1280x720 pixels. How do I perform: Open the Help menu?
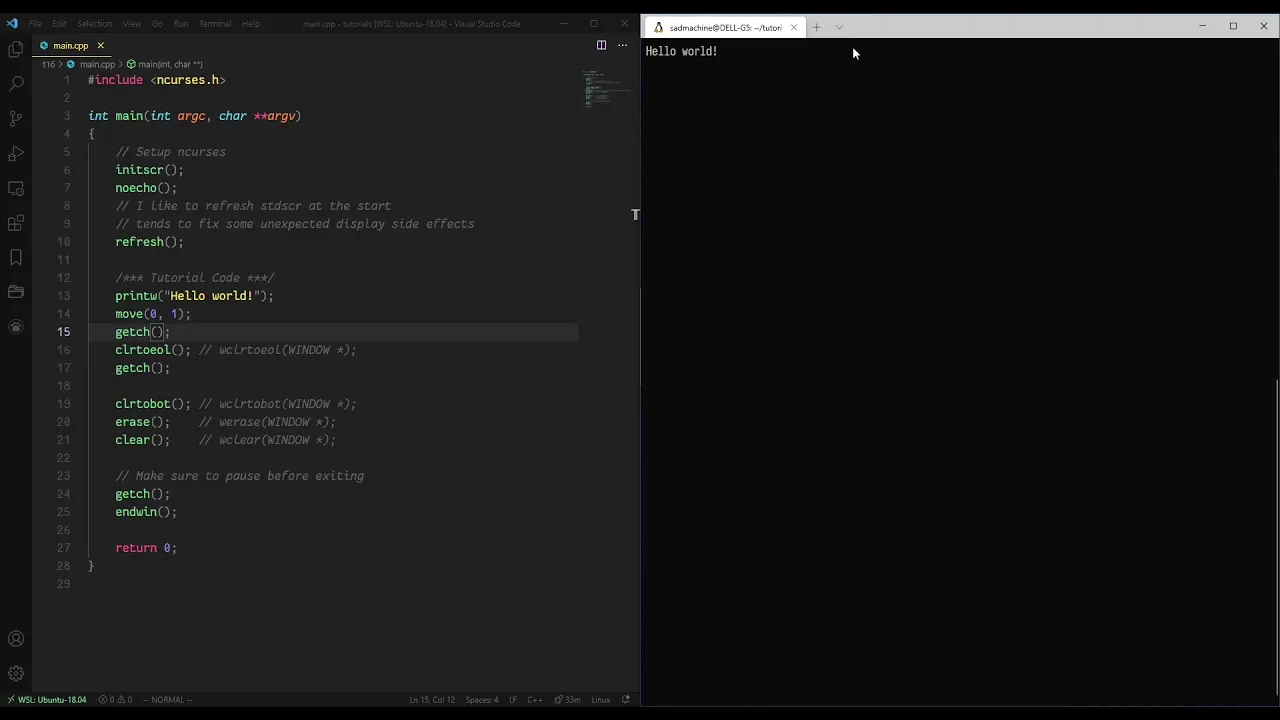point(251,24)
